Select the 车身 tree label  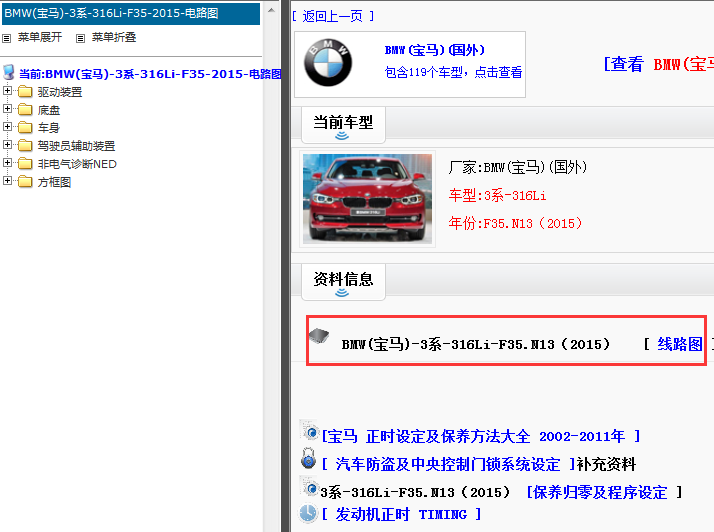[49, 128]
